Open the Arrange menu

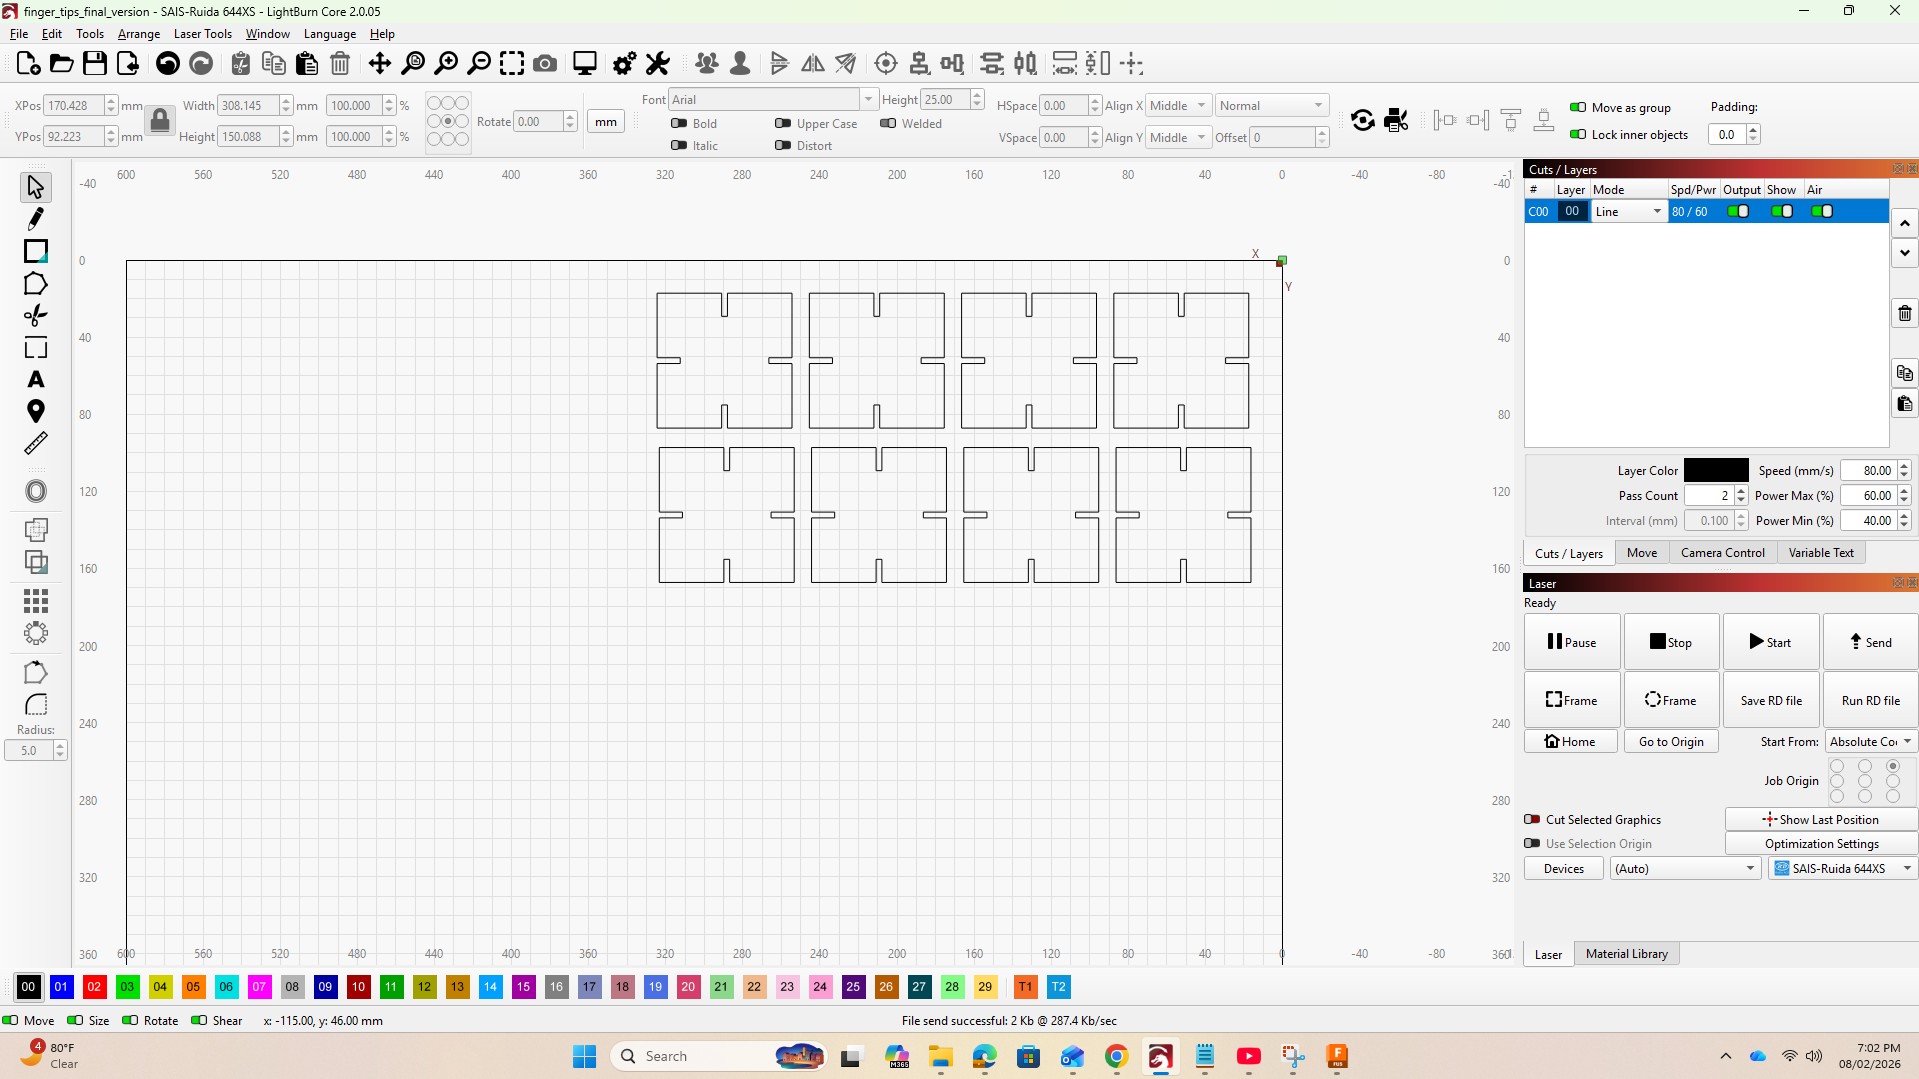point(139,34)
